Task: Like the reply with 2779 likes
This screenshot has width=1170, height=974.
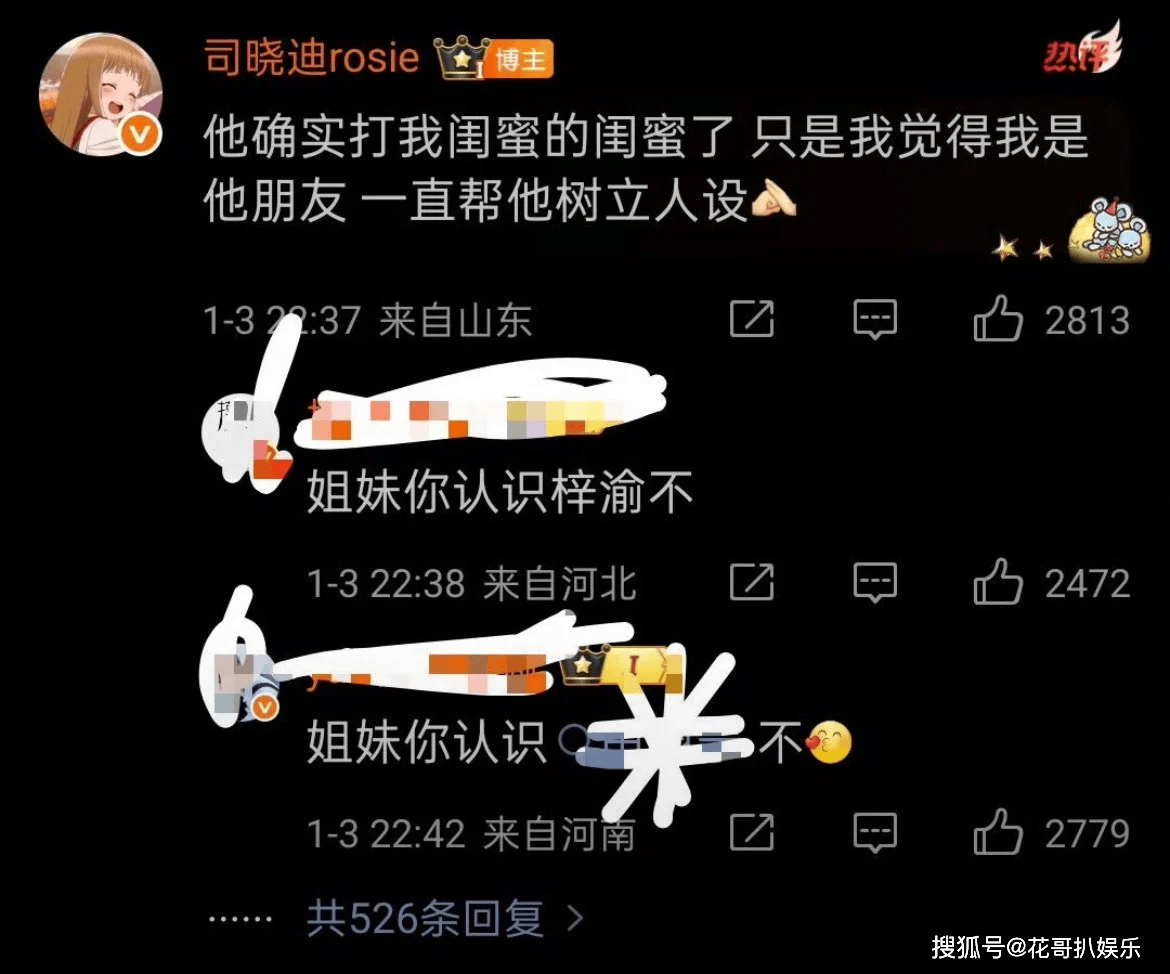Action: [997, 831]
